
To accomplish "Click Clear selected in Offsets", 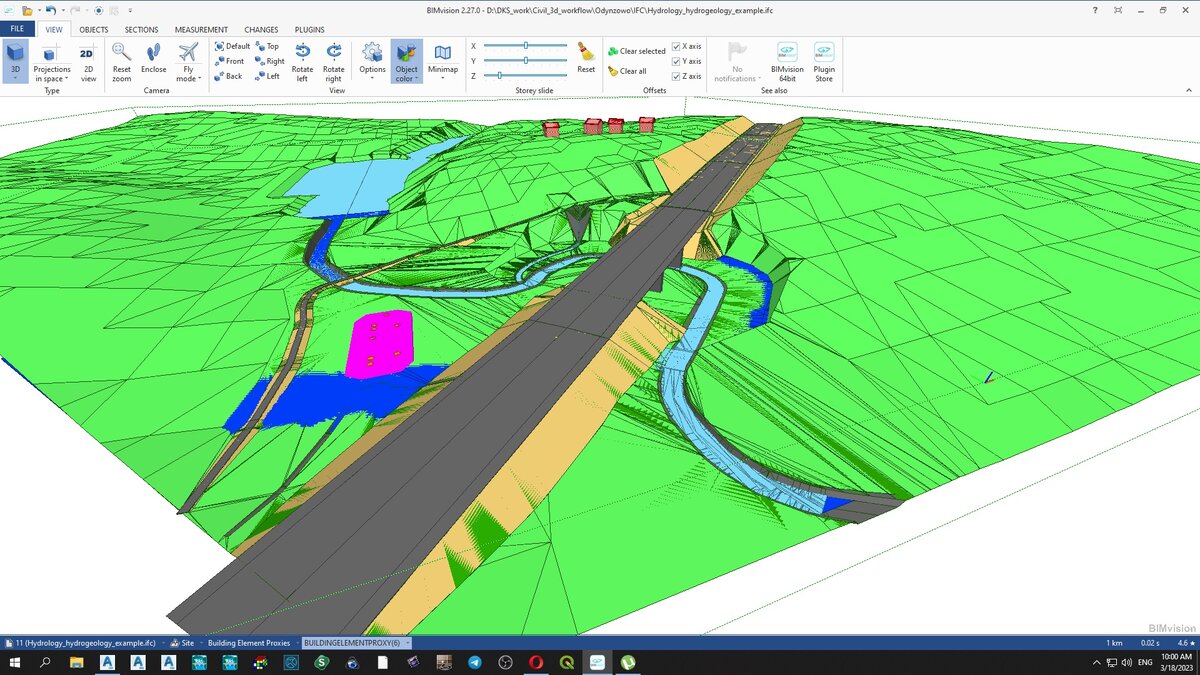I will (637, 51).
